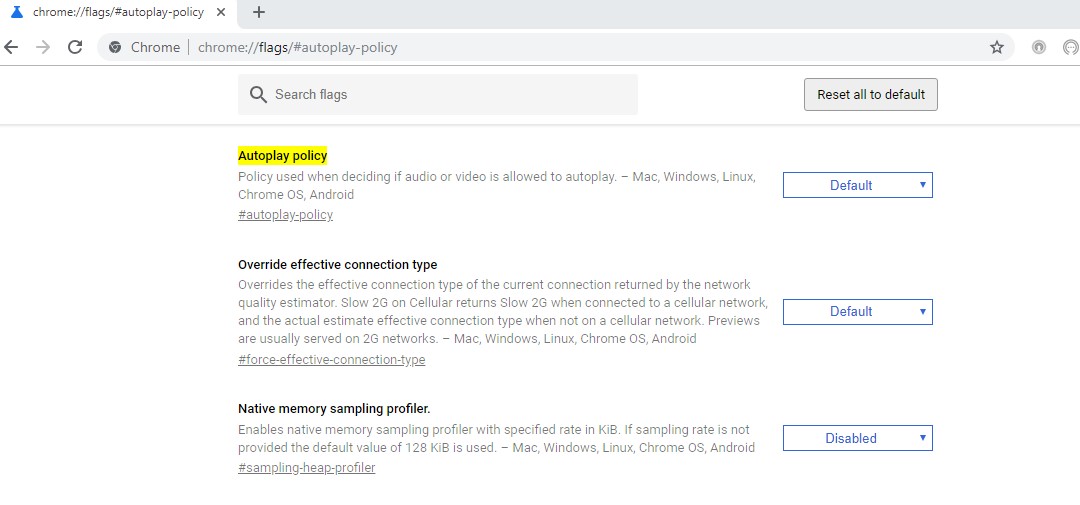Click the magnifier icon in Search flags box
The width and height of the screenshot is (1080, 505).
click(x=258, y=95)
